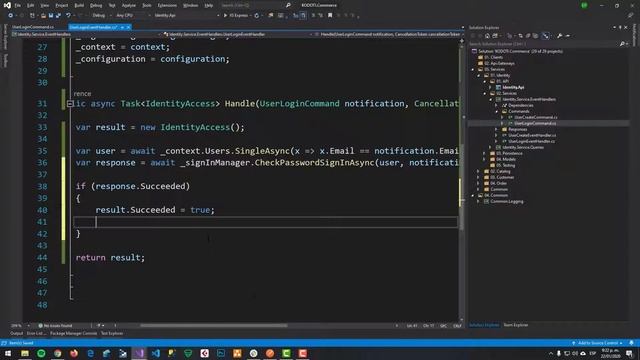
Task: Click the search magnifier in title bar
Action: (288, 5)
